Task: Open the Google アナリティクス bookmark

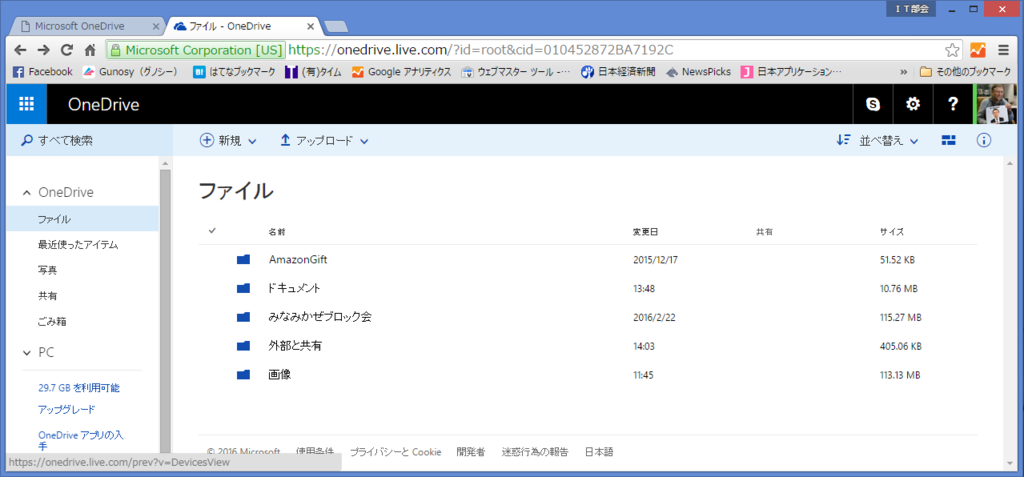Action: (x=402, y=72)
